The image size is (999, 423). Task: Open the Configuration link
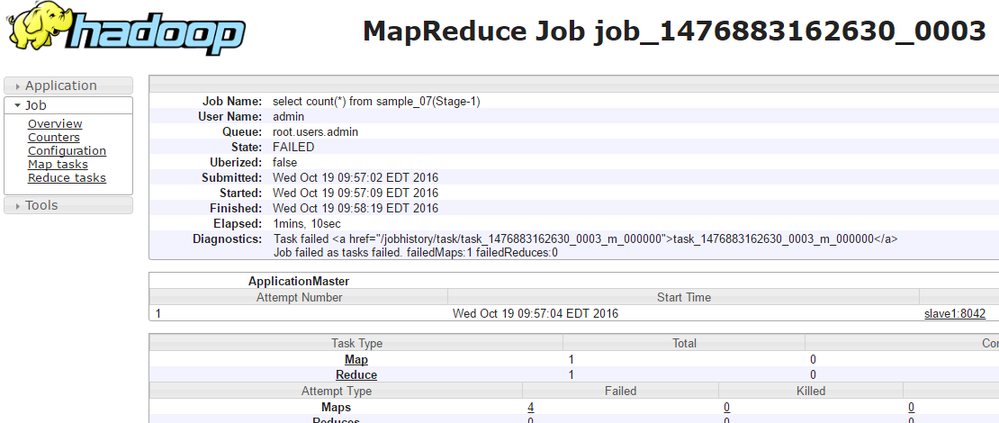point(67,151)
